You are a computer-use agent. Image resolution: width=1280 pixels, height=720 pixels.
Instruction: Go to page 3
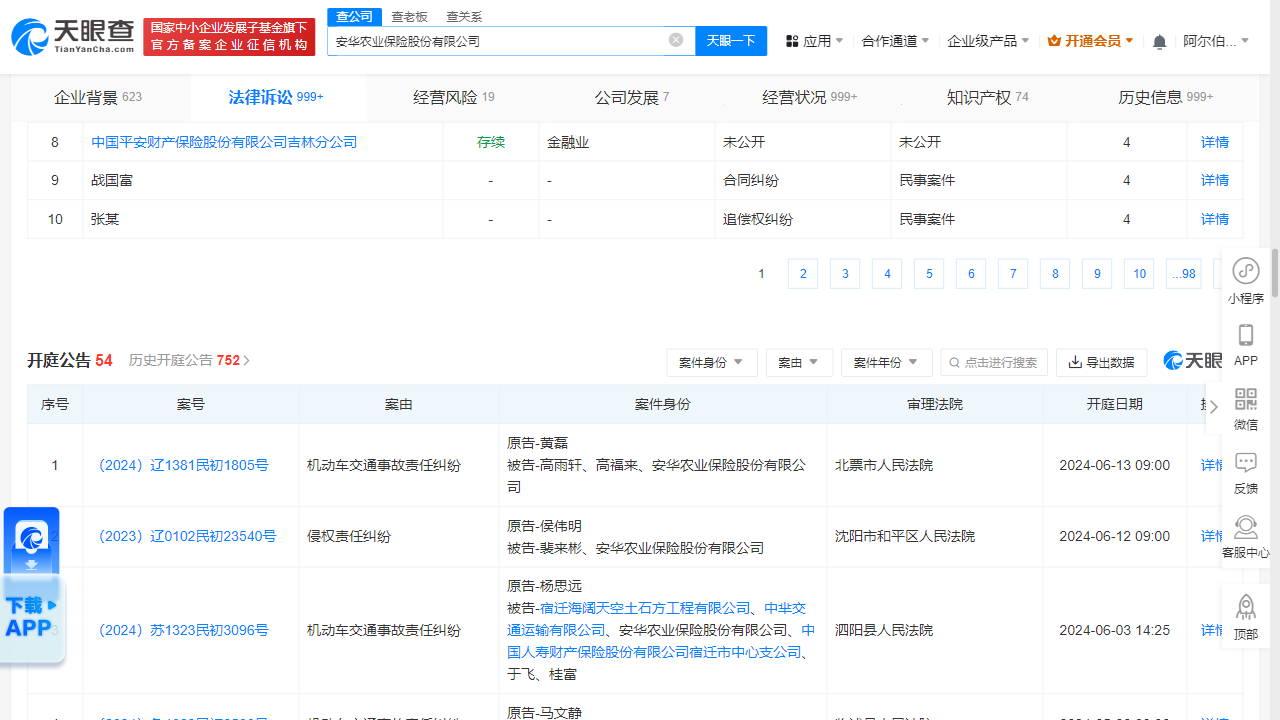[x=845, y=274]
